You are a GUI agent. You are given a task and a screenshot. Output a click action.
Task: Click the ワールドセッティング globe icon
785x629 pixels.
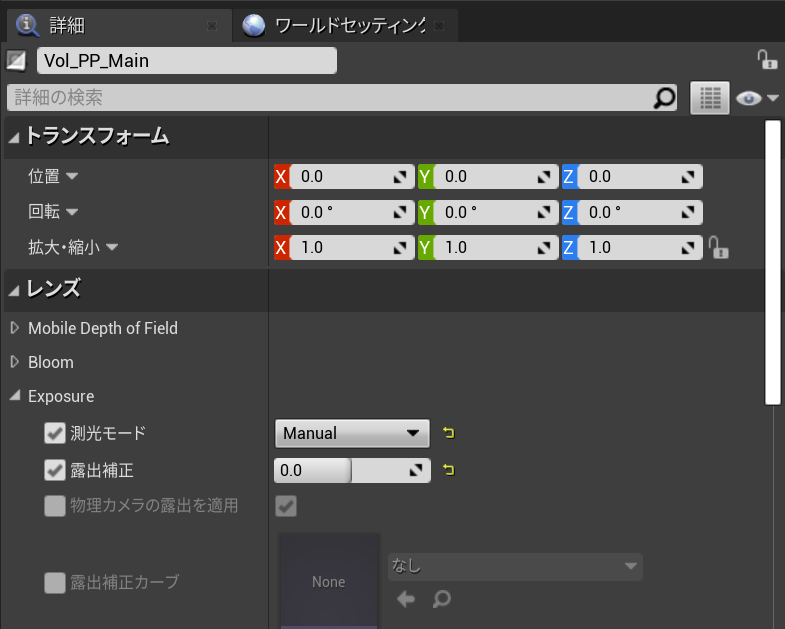click(254, 26)
